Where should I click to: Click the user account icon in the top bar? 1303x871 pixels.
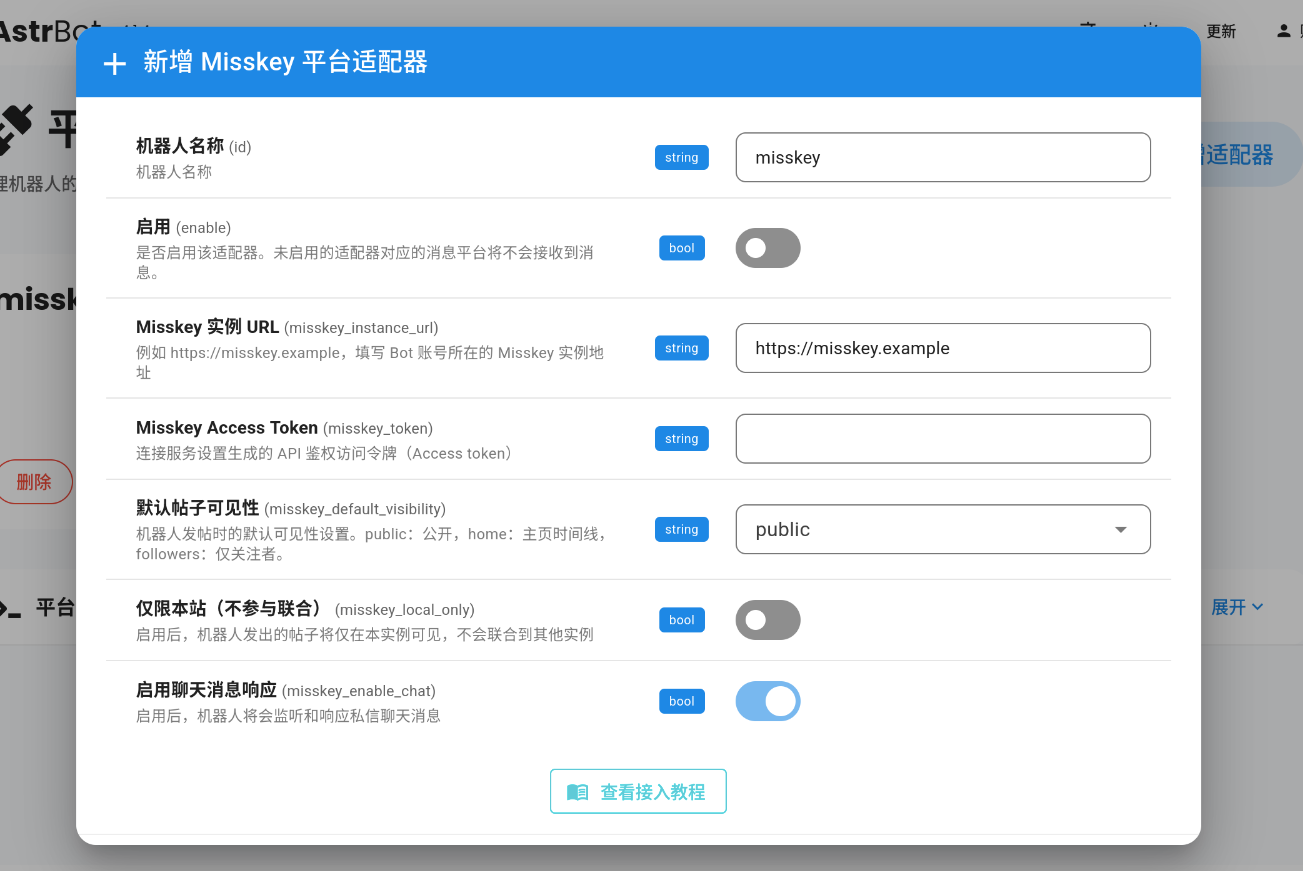[x=1284, y=30]
